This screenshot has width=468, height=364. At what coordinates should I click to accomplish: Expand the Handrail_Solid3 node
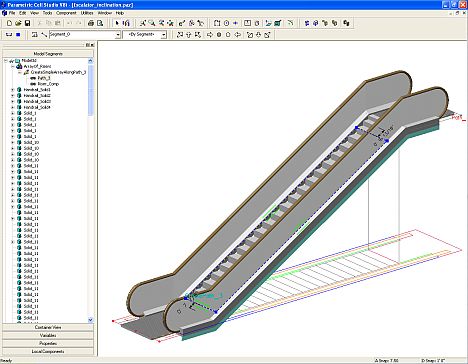[13, 101]
